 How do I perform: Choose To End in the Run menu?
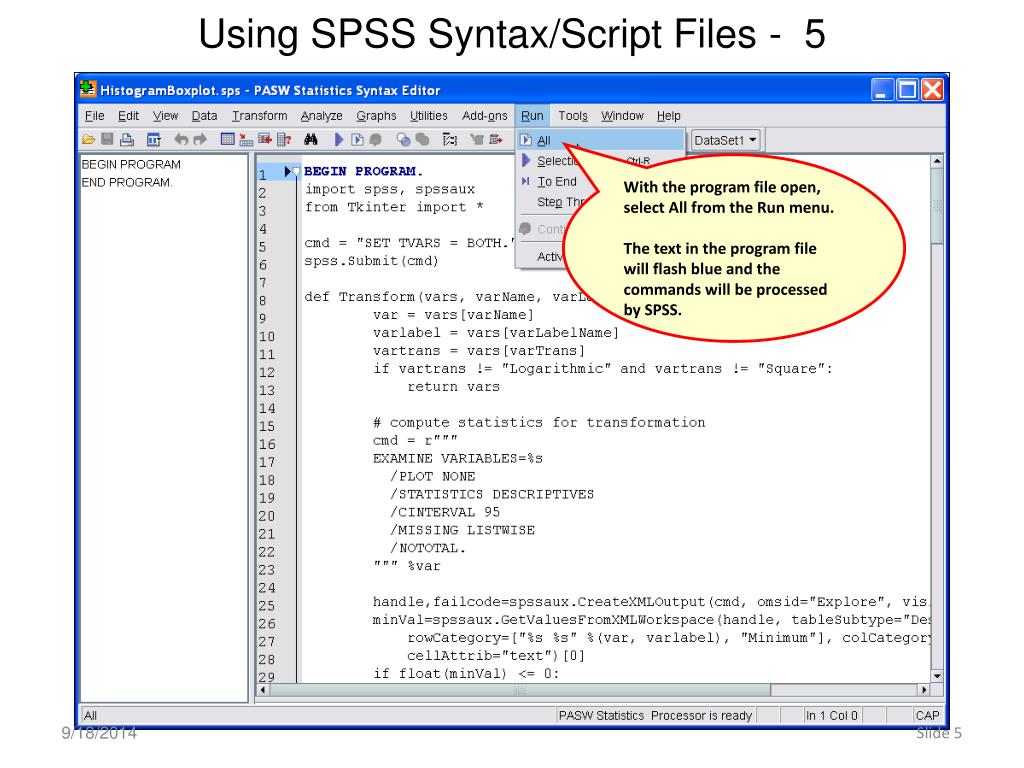click(557, 181)
